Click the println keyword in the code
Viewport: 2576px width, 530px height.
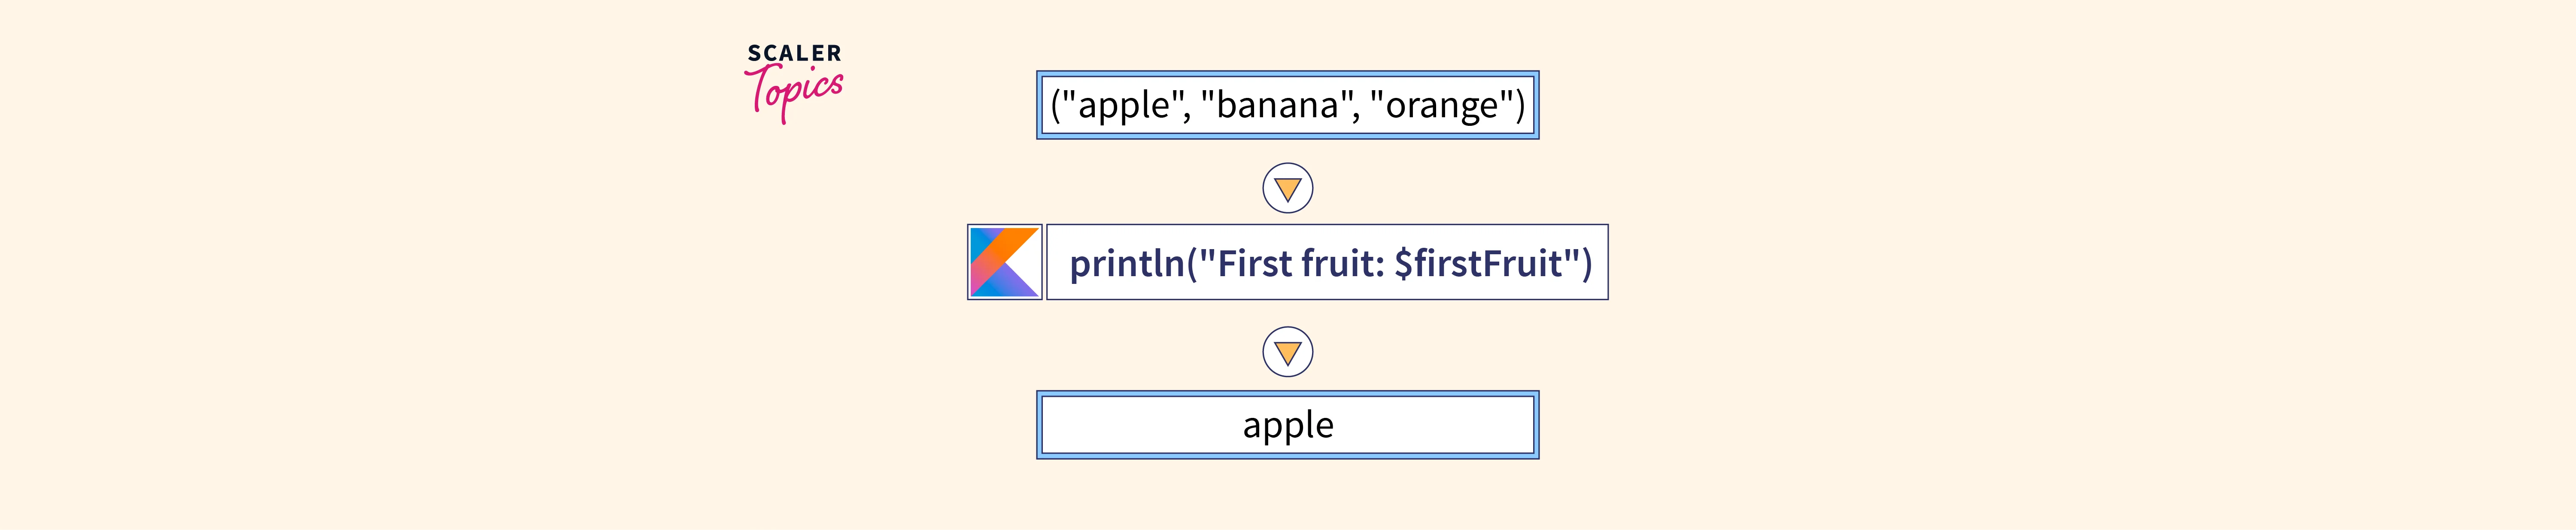tap(1126, 263)
